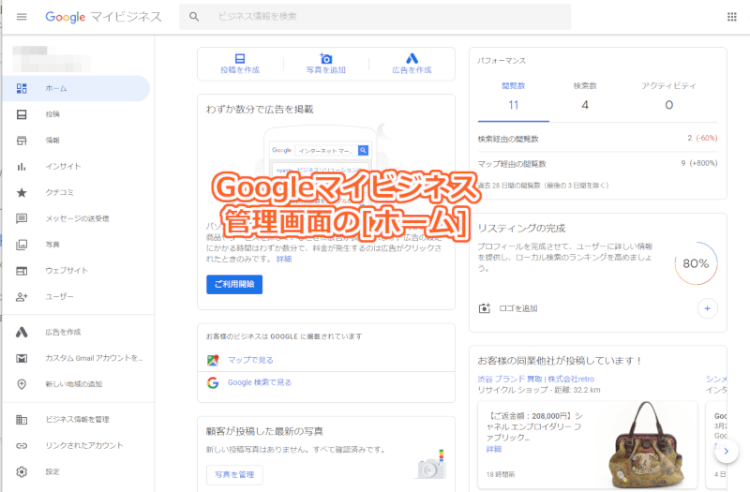Screen dimensions: 750x492
Task: Click the Google マイビジネス logo
Action: click(104, 17)
